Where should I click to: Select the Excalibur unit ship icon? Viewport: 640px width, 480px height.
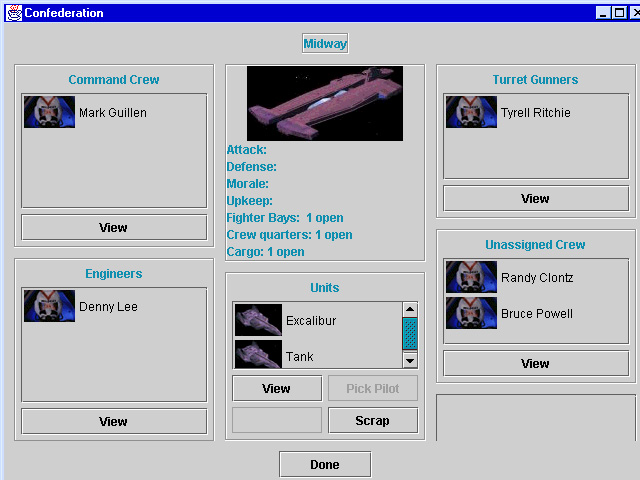coord(258,320)
